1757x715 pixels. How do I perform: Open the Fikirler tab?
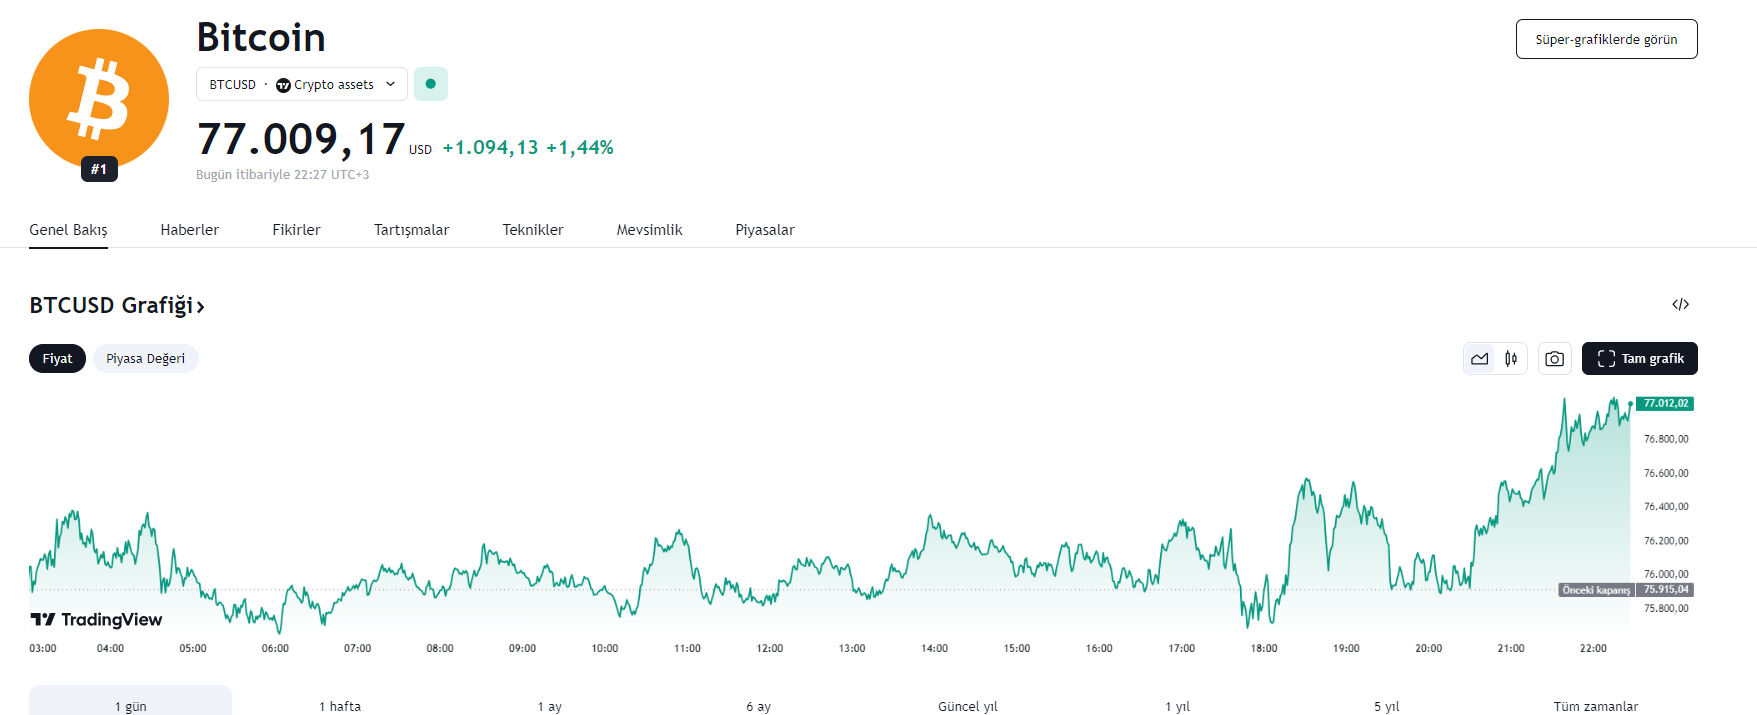pyautogui.click(x=296, y=230)
